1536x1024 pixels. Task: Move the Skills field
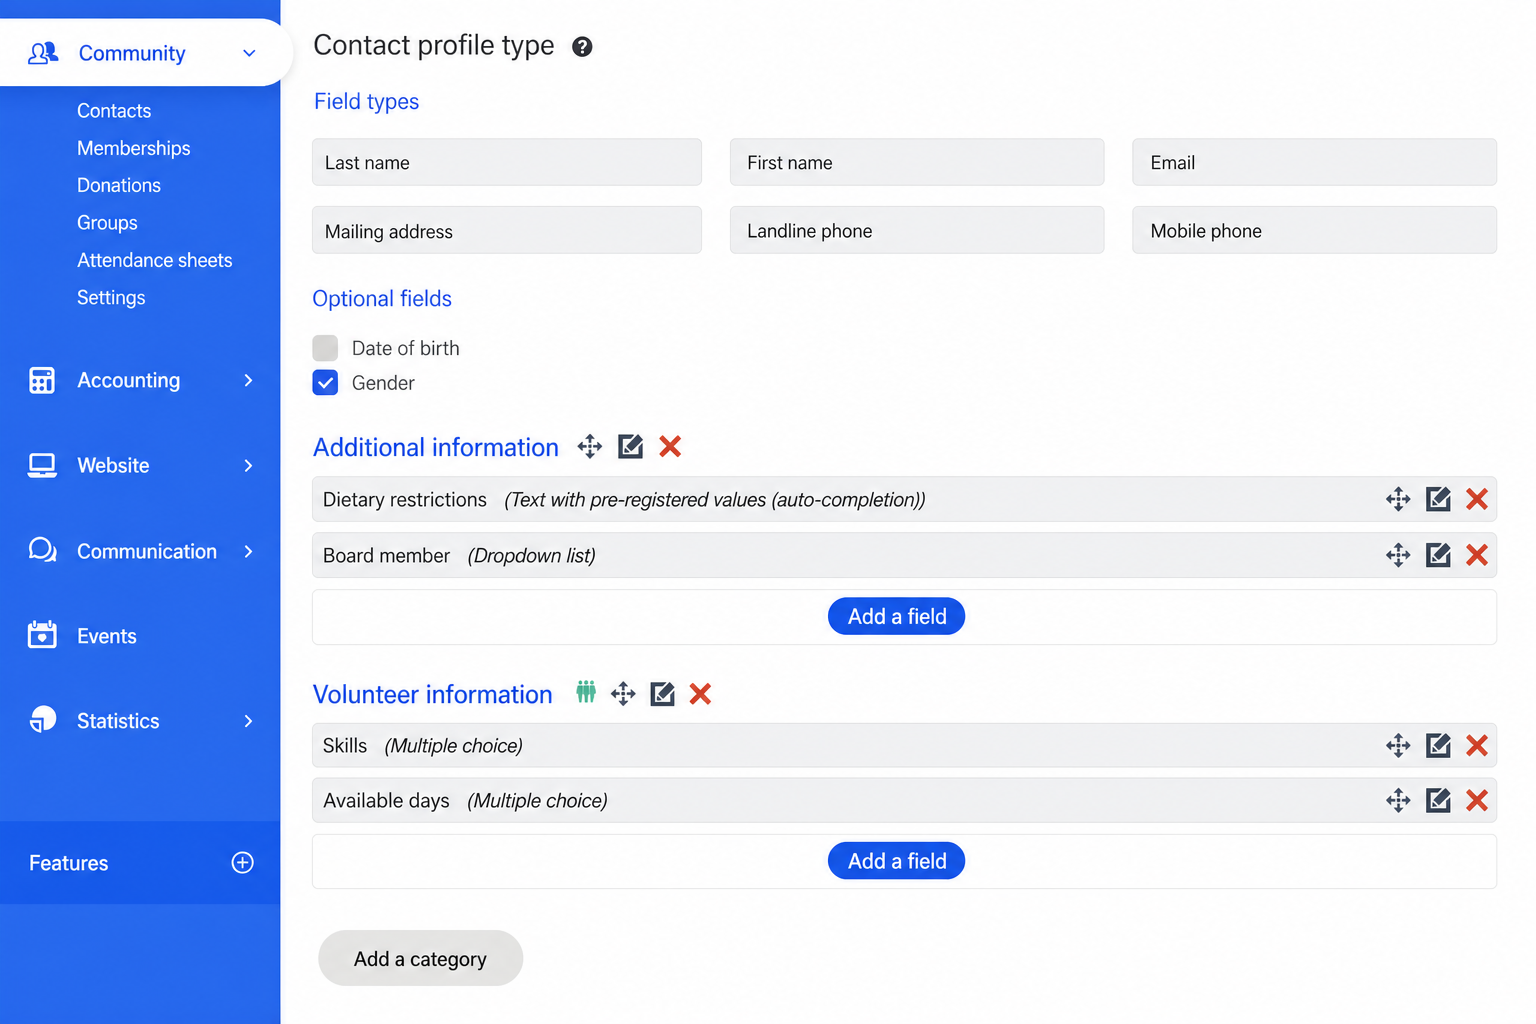click(1398, 745)
